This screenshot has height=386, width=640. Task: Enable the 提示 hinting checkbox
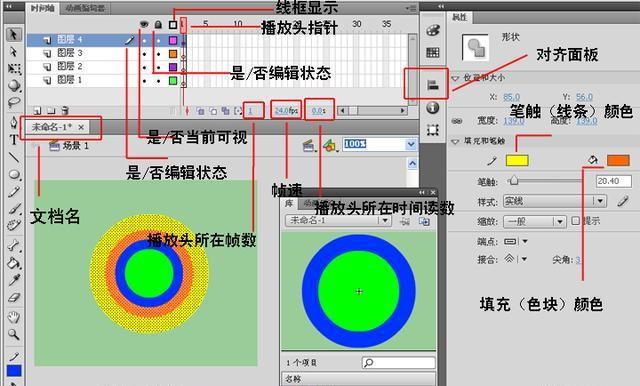click(x=576, y=221)
